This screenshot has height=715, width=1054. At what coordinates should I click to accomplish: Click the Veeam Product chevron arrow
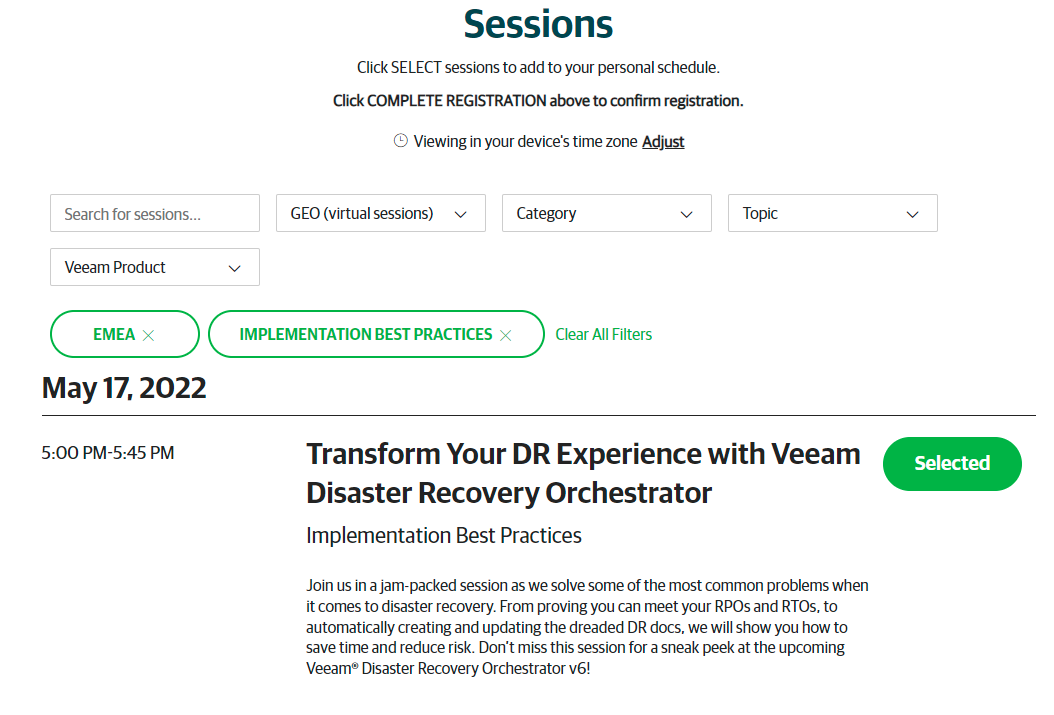(x=235, y=268)
